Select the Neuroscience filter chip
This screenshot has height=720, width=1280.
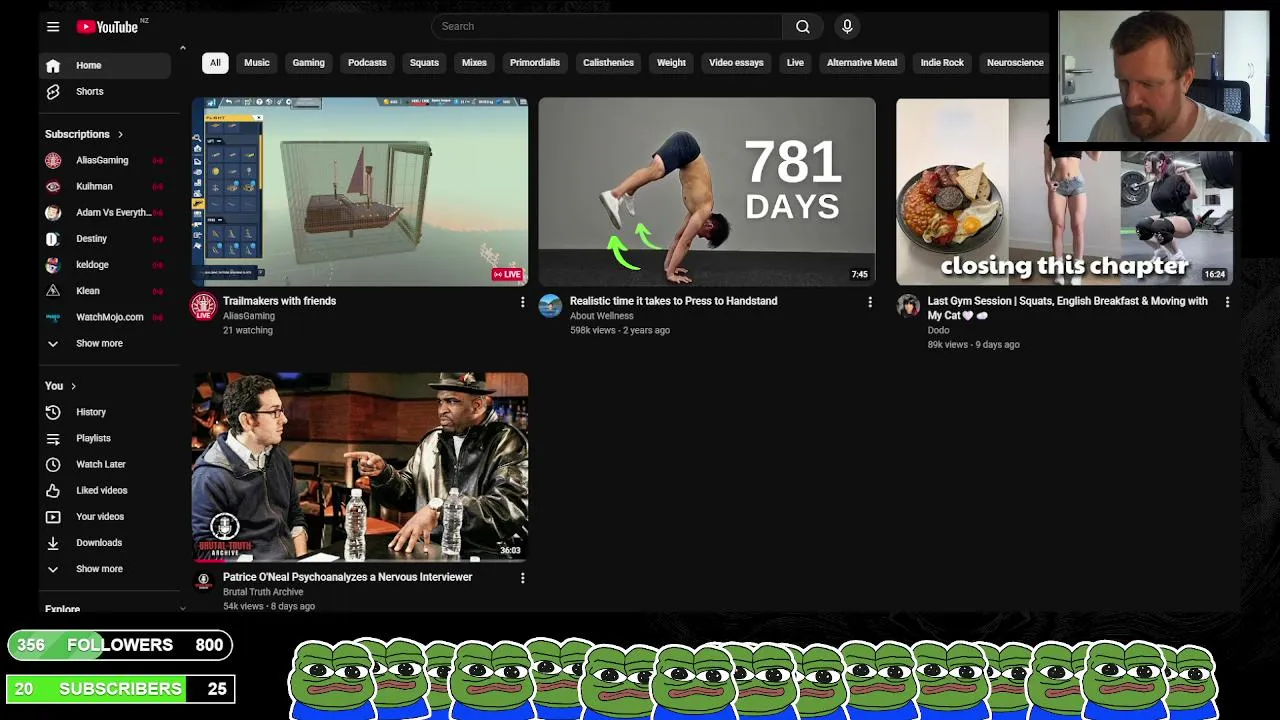click(1015, 62)
